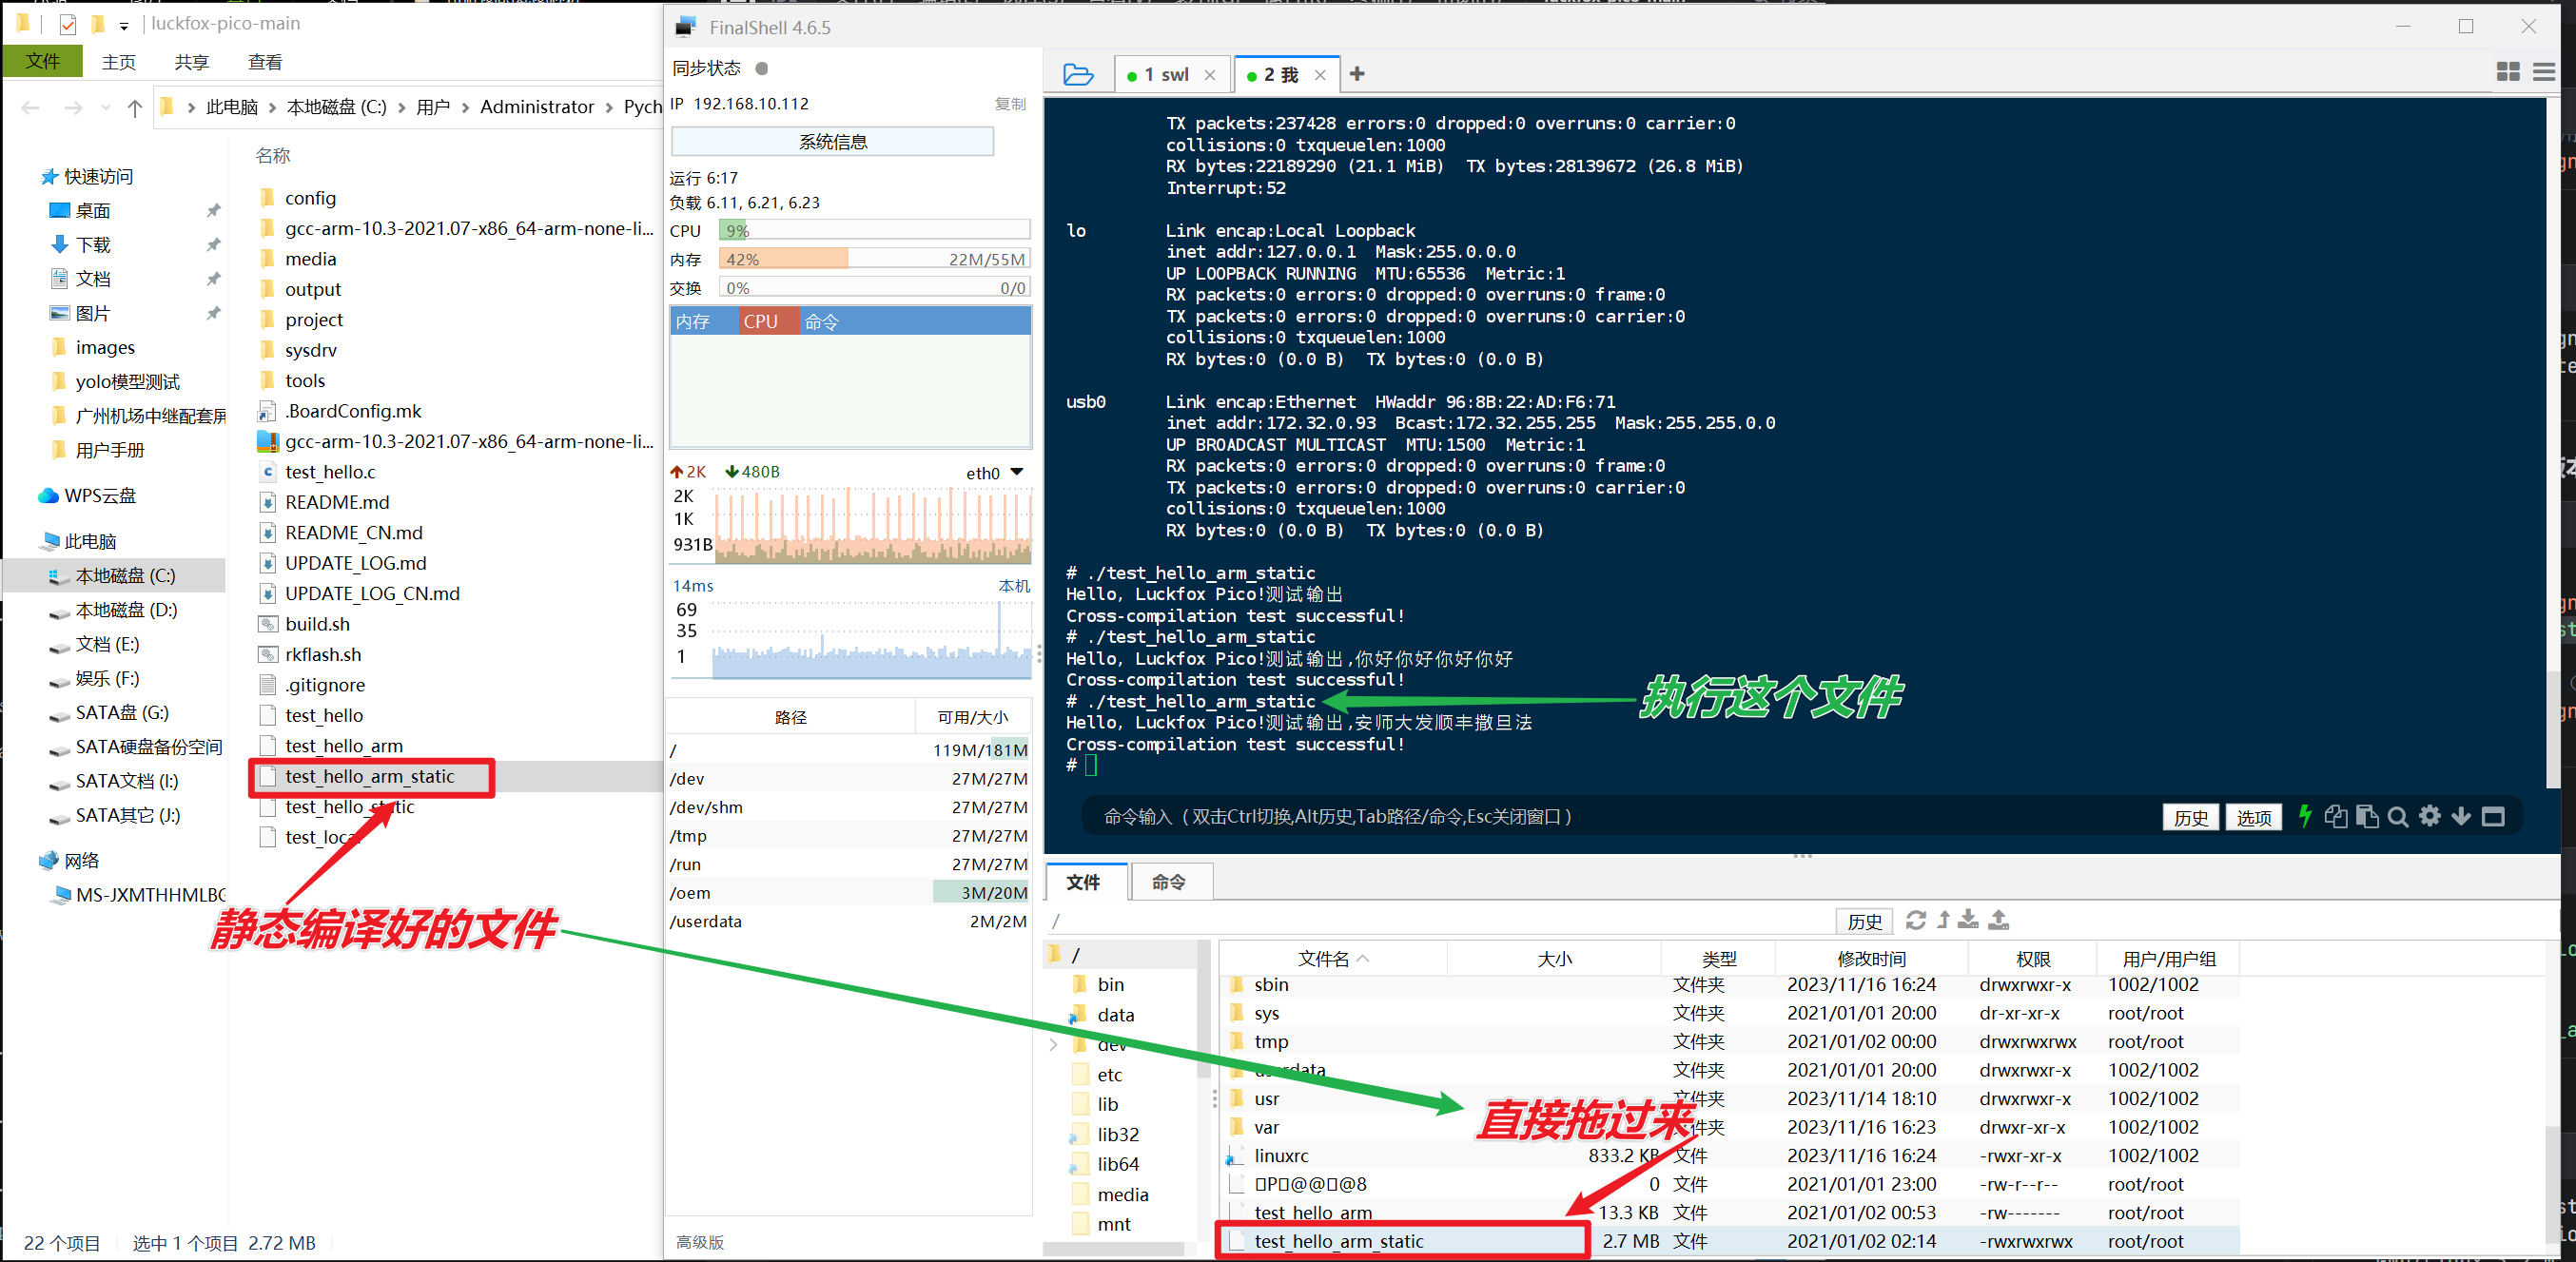This screenshot has width=2576, height=1262.
Task: Click the memory usage 42% bar
Action: (874, 259)
